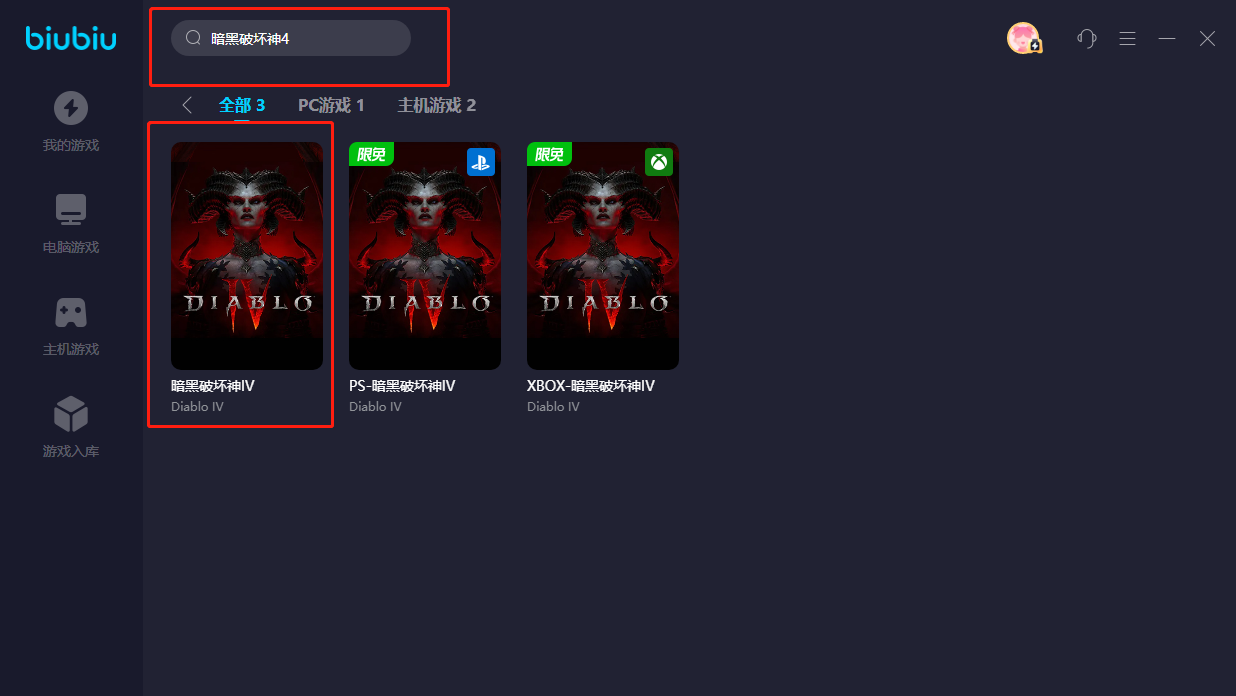Click the 游戏入库 sidebar label
Viewport: 1236px width, 696px height.
(x=71, y=451)
